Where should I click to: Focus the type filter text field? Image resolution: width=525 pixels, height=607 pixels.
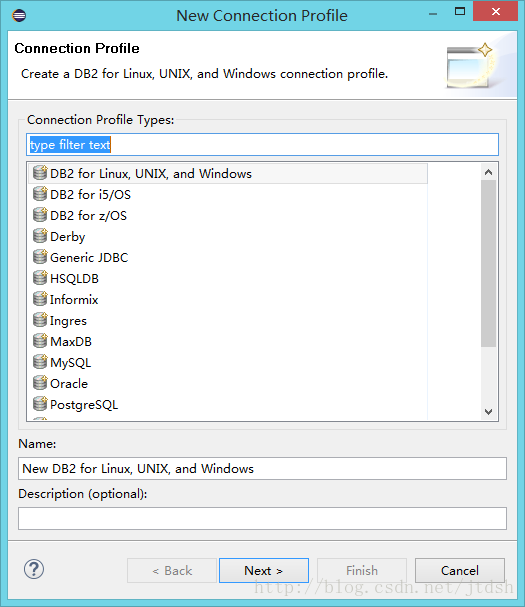pyautogui.click(x=262, y=144)
